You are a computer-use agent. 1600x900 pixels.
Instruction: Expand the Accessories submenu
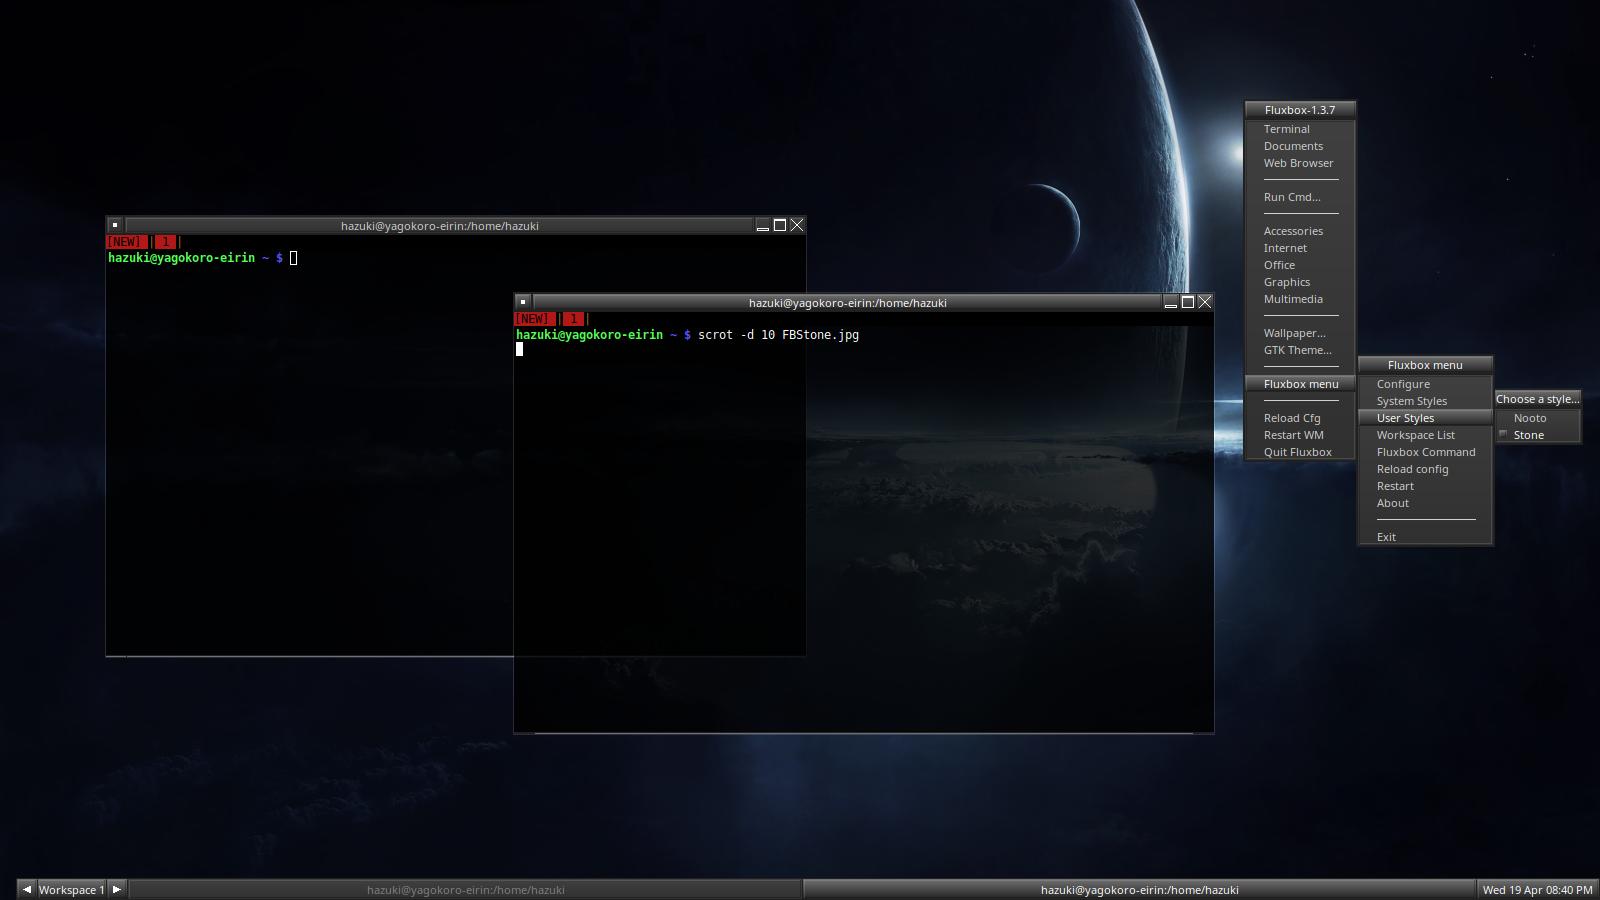1300,231
